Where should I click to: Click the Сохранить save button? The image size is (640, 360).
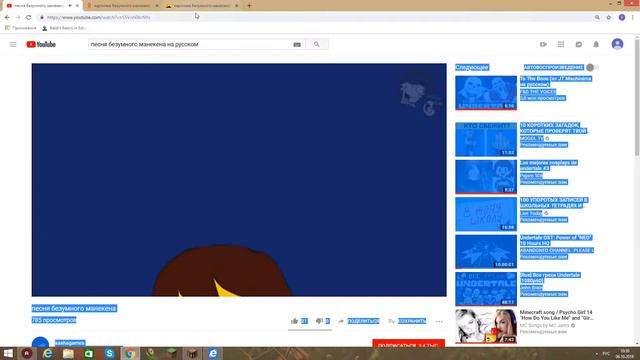click(407, 321)
